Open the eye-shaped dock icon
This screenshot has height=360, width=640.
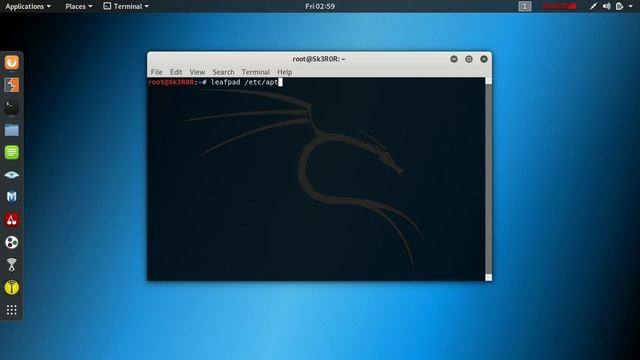click(x=11, y=175)
